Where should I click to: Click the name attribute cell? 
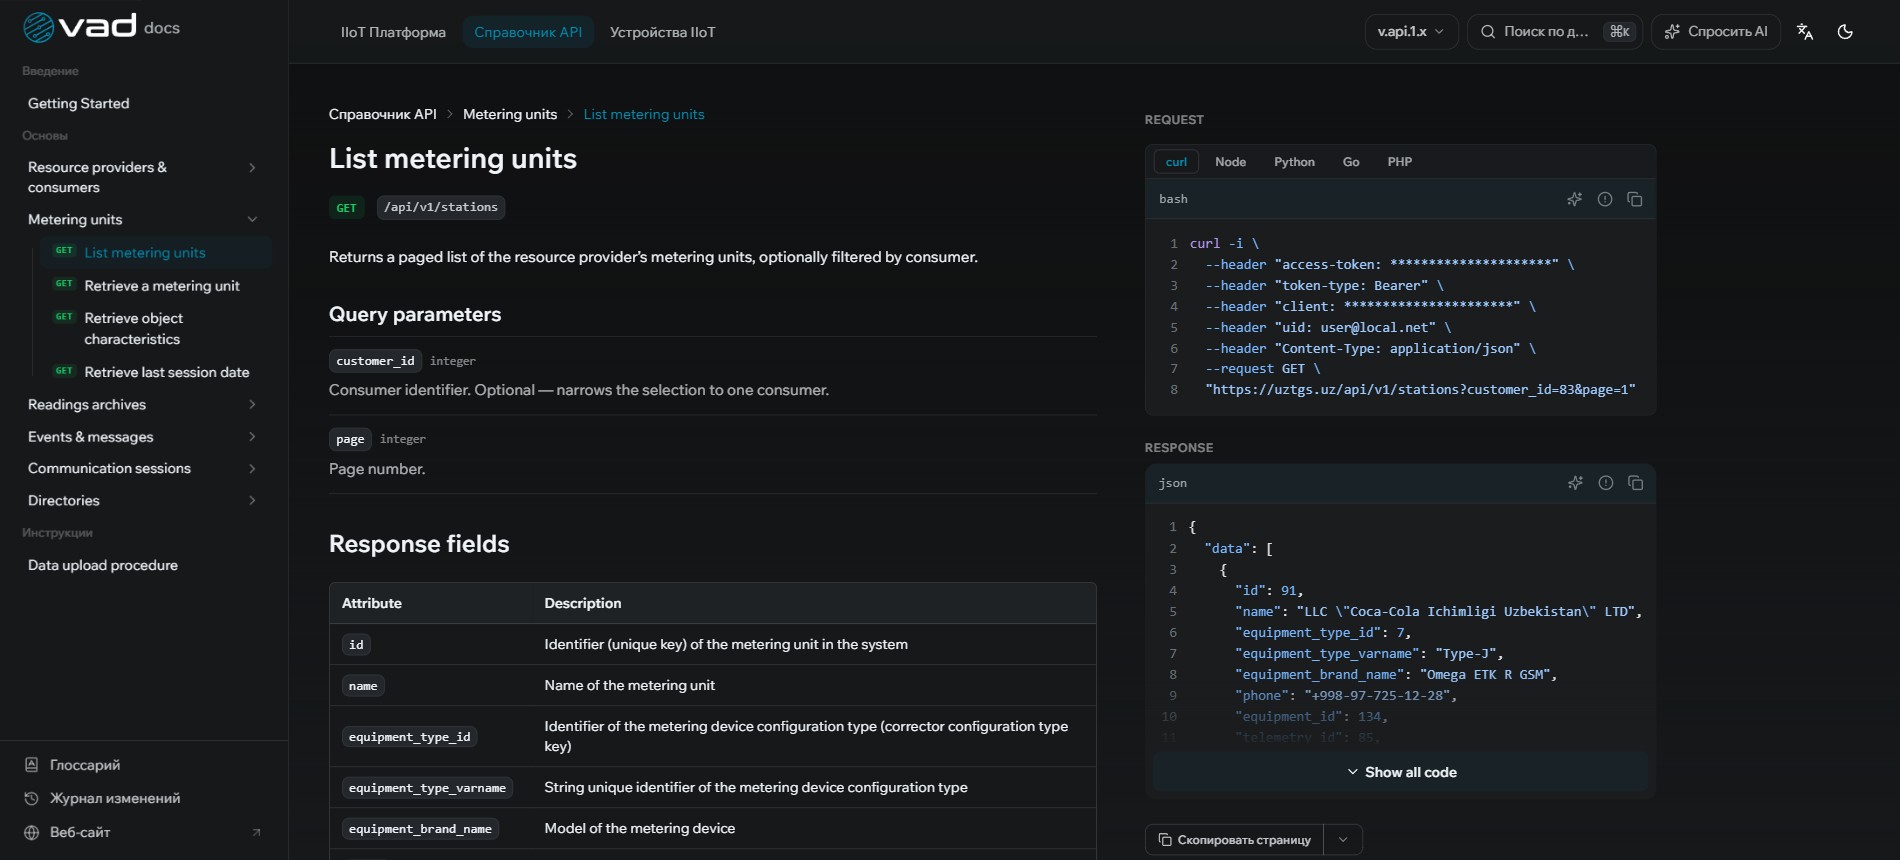tap(363, 686)
